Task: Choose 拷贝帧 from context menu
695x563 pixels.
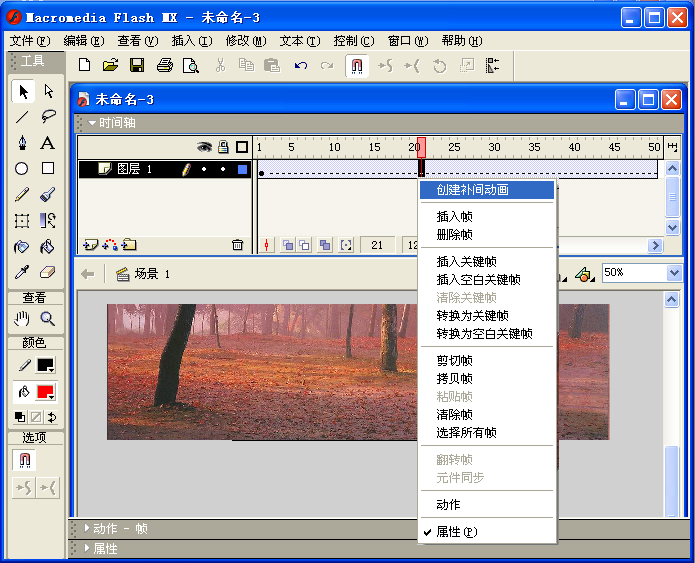Action: (x=487, y=378)
